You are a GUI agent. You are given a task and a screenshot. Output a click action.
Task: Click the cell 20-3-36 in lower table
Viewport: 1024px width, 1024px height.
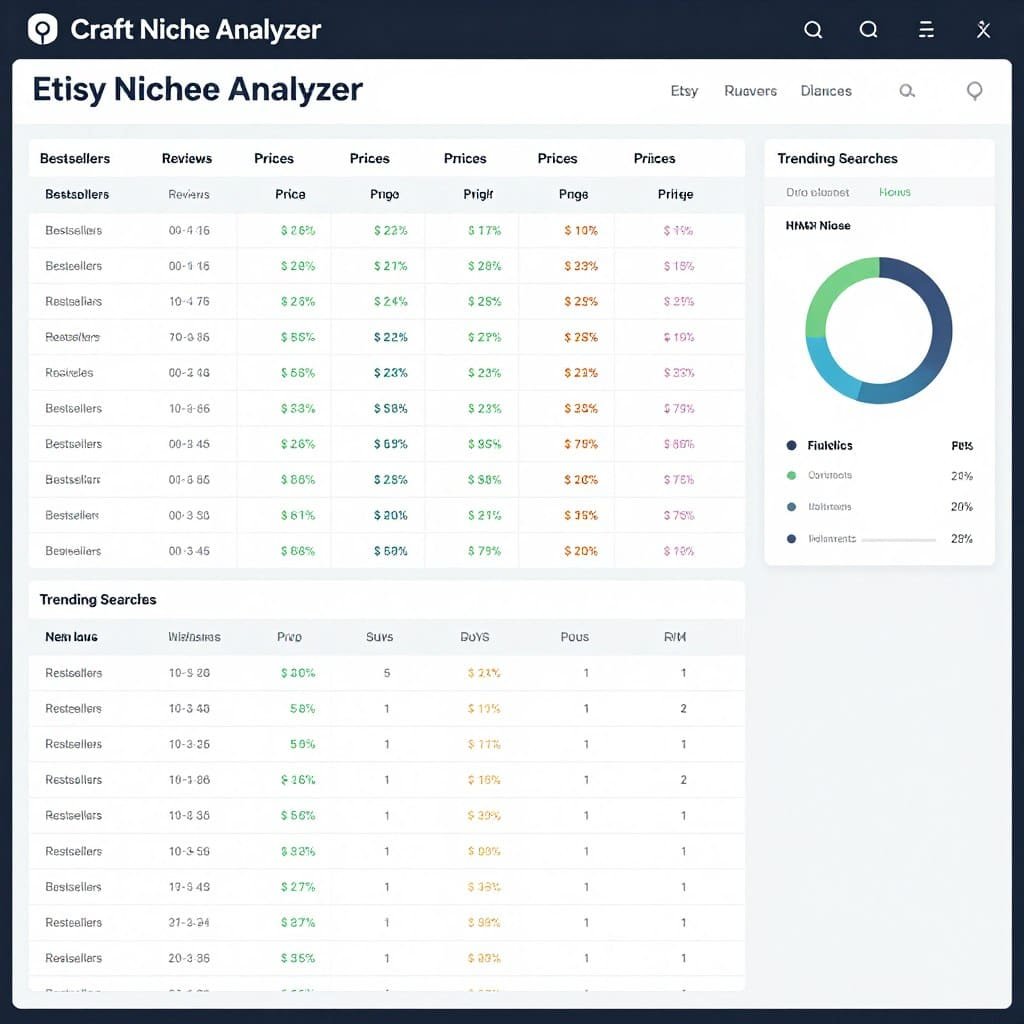(x=189, y=958)
